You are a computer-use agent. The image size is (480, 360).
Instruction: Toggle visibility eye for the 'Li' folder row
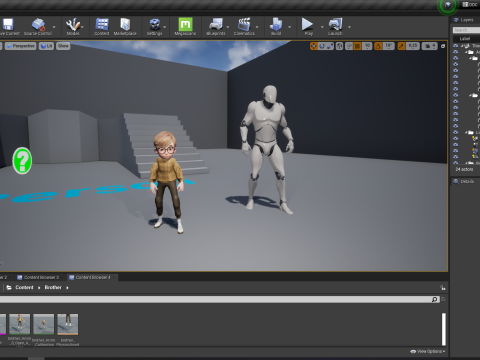[x=456, y=132]
